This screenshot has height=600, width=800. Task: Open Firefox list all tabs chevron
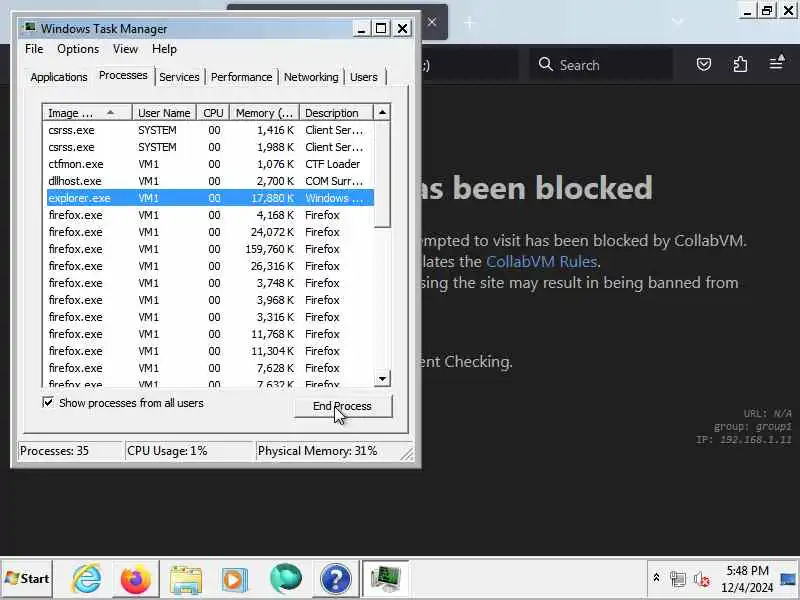[x=678, y=21]
